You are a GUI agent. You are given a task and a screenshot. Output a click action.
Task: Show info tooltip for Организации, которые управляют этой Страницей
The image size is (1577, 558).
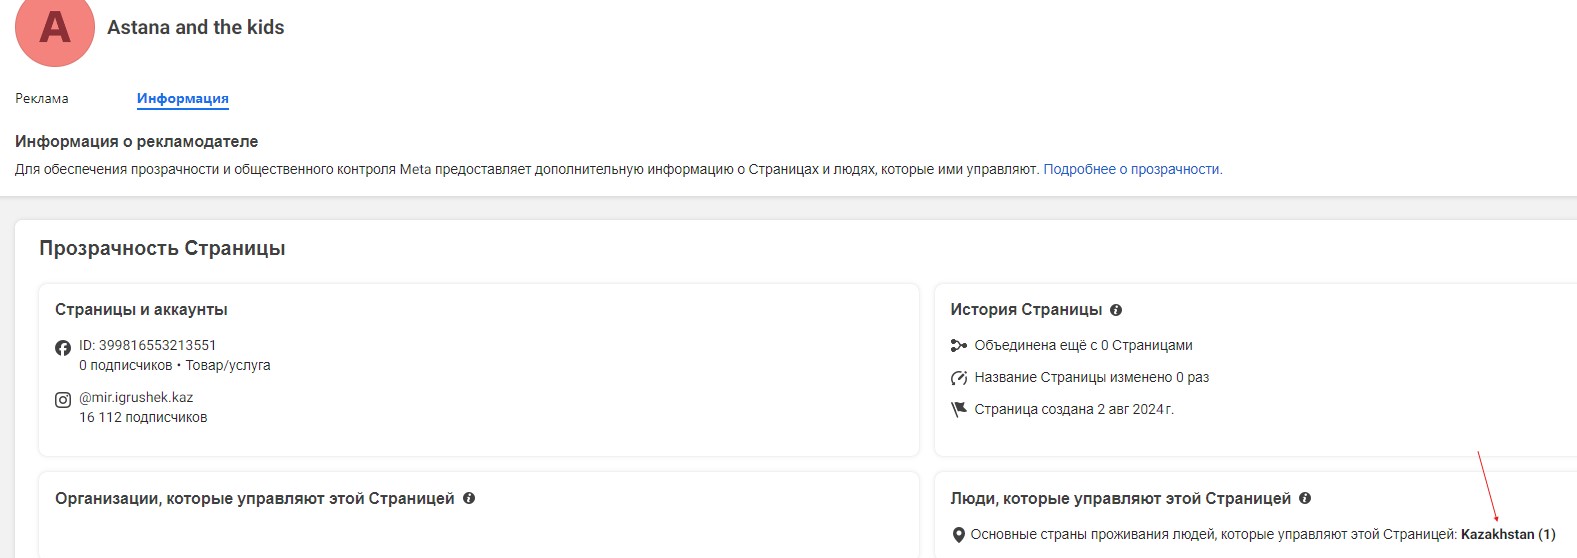pos(469,498)
